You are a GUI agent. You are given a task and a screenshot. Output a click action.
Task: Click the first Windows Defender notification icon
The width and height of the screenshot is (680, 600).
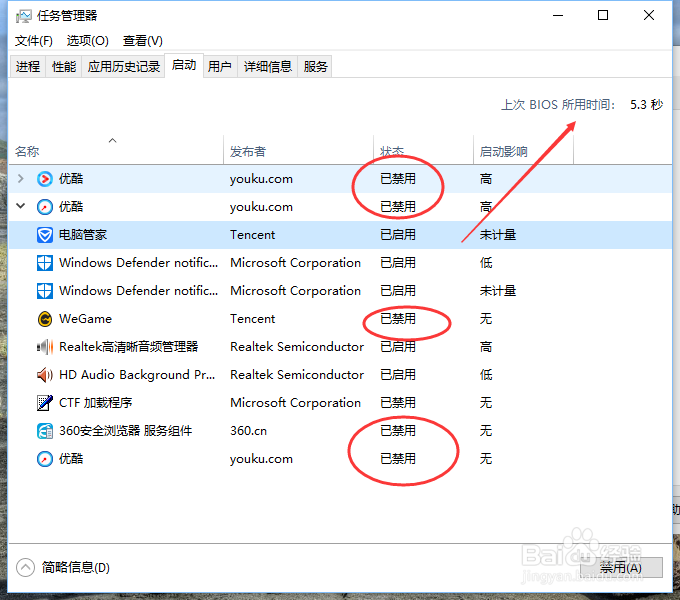tap(45, 263)
